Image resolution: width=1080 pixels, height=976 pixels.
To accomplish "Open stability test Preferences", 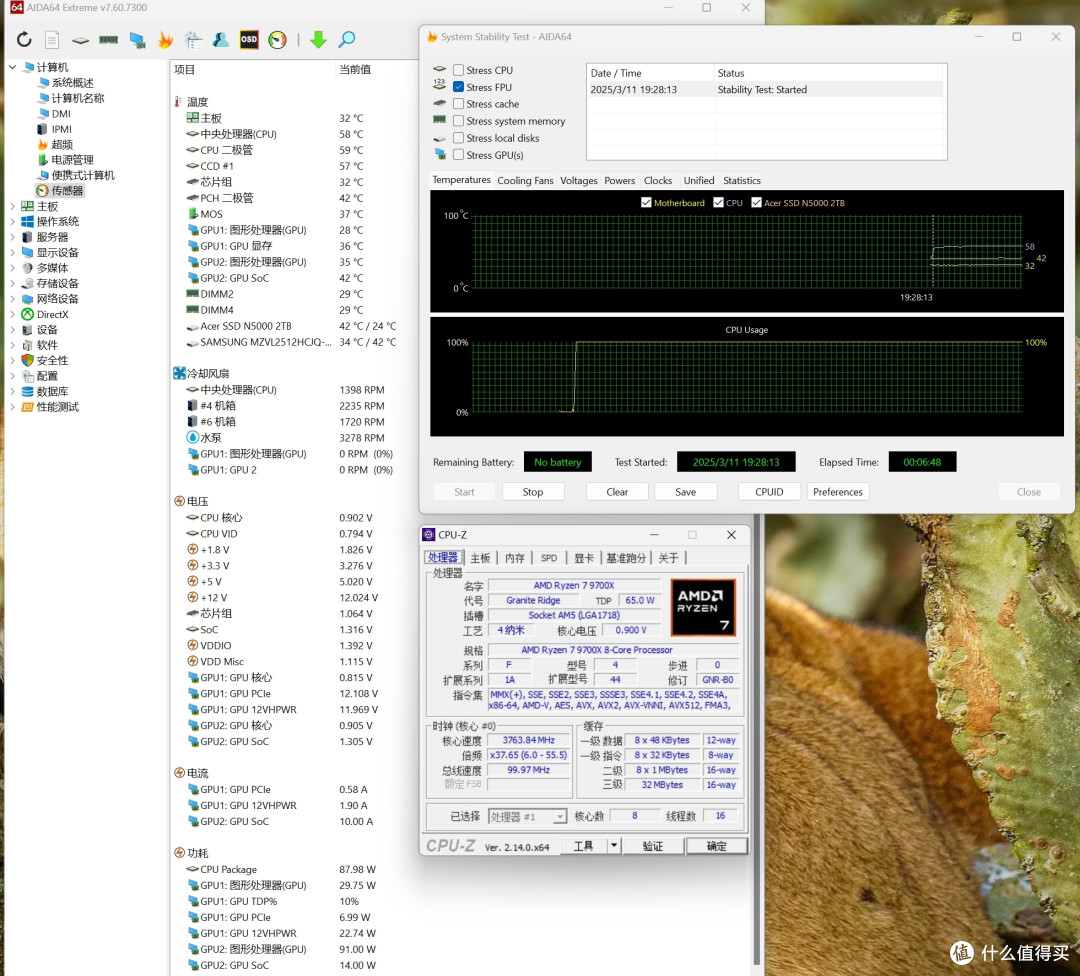I will [838, 492].
